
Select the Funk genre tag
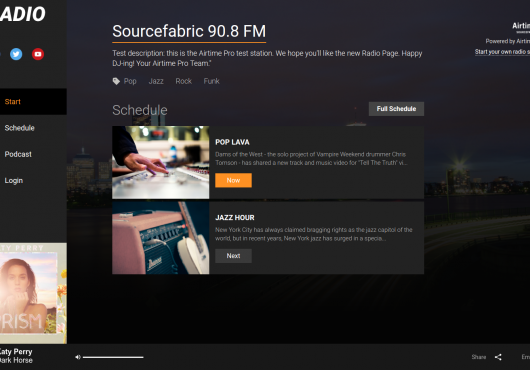(212, 81)
